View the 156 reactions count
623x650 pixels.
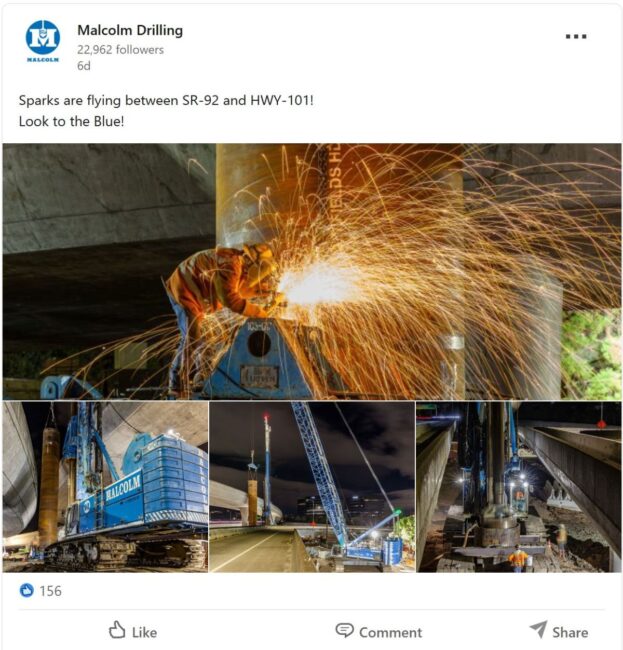tap(51, 591)
